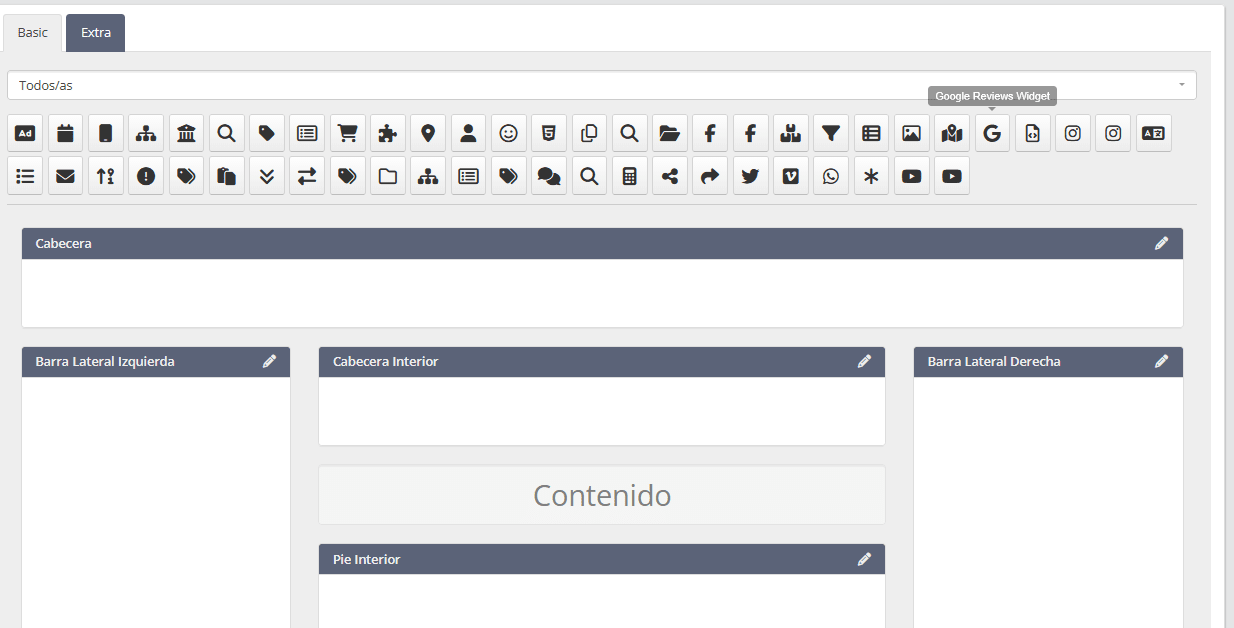1234x628 pixels.
Task: Edit the Cabecera zone
Action: pyautogui.click(x=1161, y=242)
